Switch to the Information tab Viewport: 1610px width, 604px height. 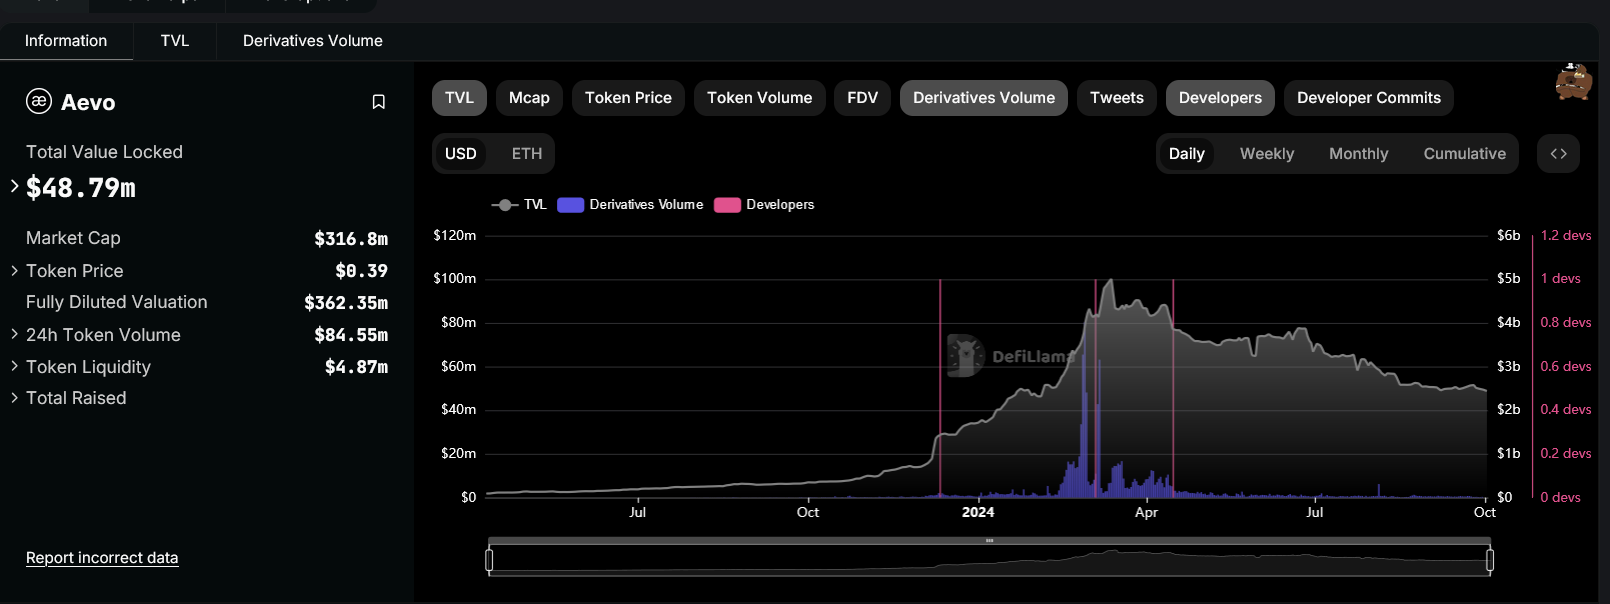click(x=66, y=41)
